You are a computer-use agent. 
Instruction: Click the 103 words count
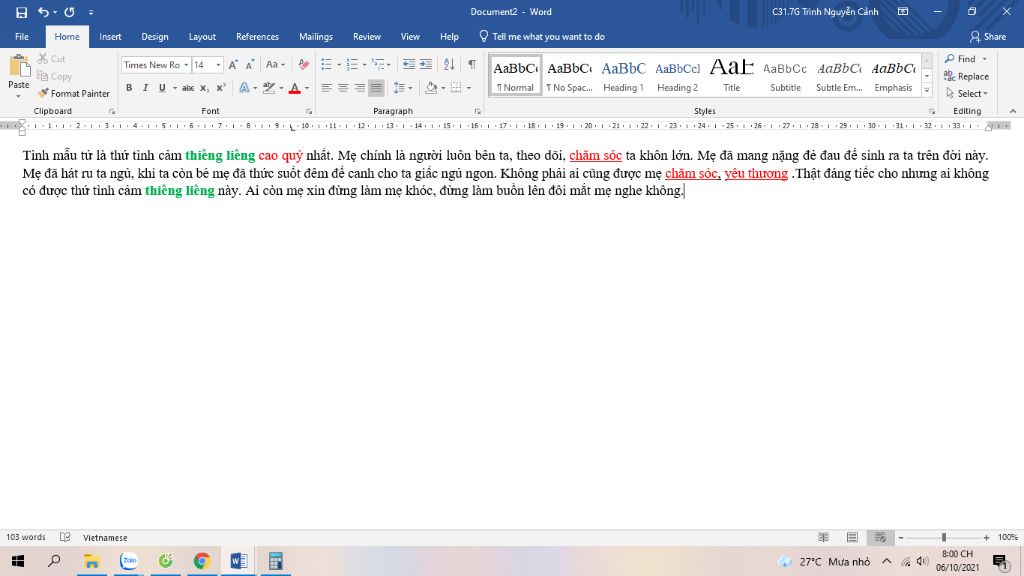[26, 537]
